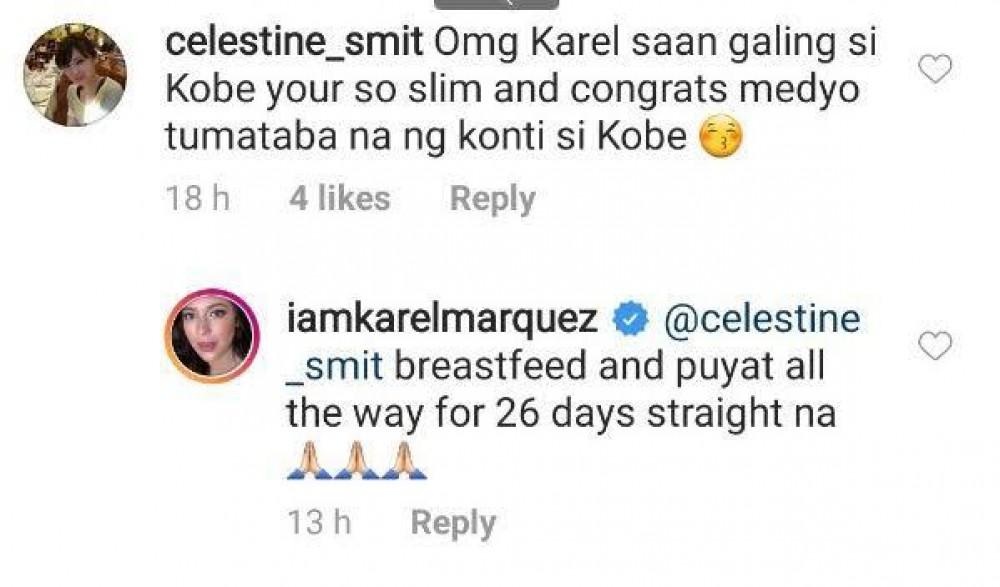Reply to iamkarelmarquez's comment
This screenshot has height=587, width=1000.
tap(453, 522)
